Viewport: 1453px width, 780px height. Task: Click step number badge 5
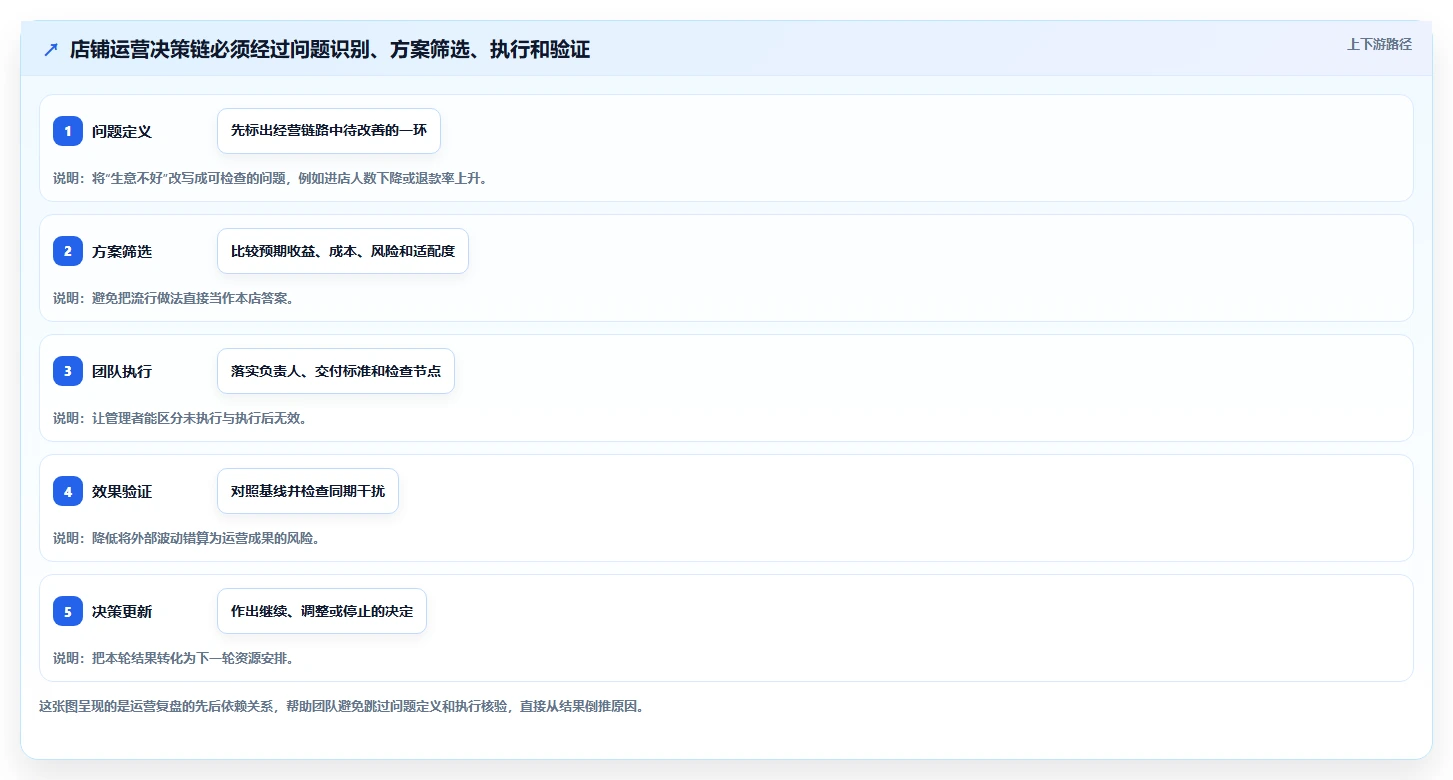click(x=68, y=611)
